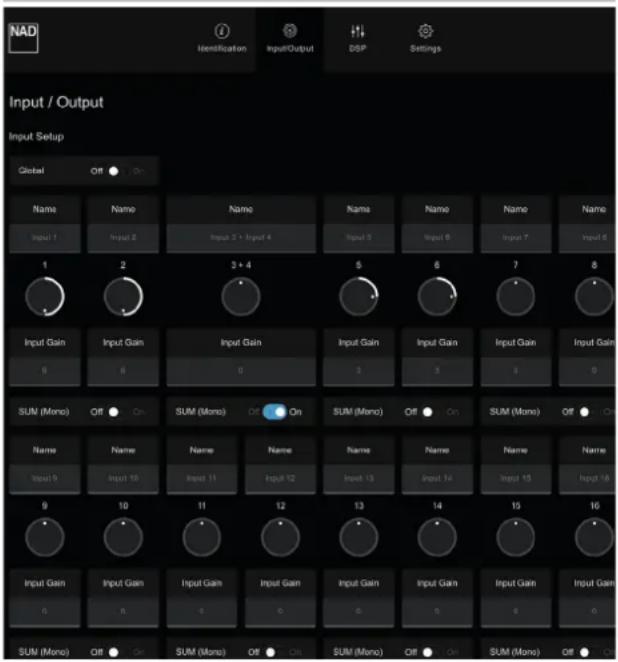Click the Input Gain value field under knob 6
The width and height of the screenshot is (618, 662).
coord(437,371)
